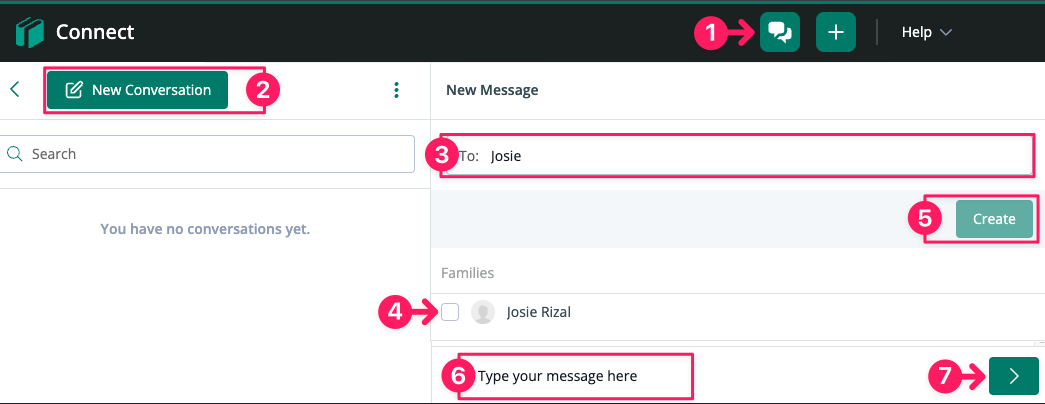Viewport: 1045px width, 404px height.
Task: Send message with the arrow button
Action: (1014, 376)
